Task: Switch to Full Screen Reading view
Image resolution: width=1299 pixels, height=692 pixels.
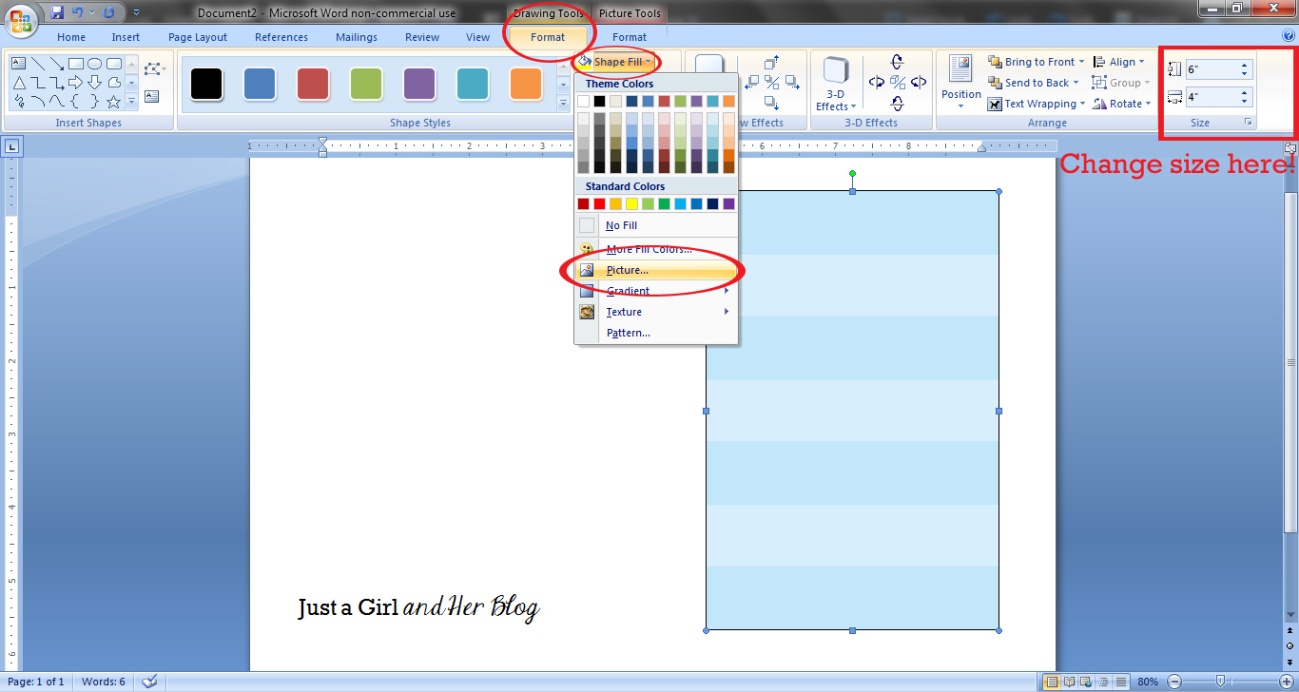Action: (1069, 682)
